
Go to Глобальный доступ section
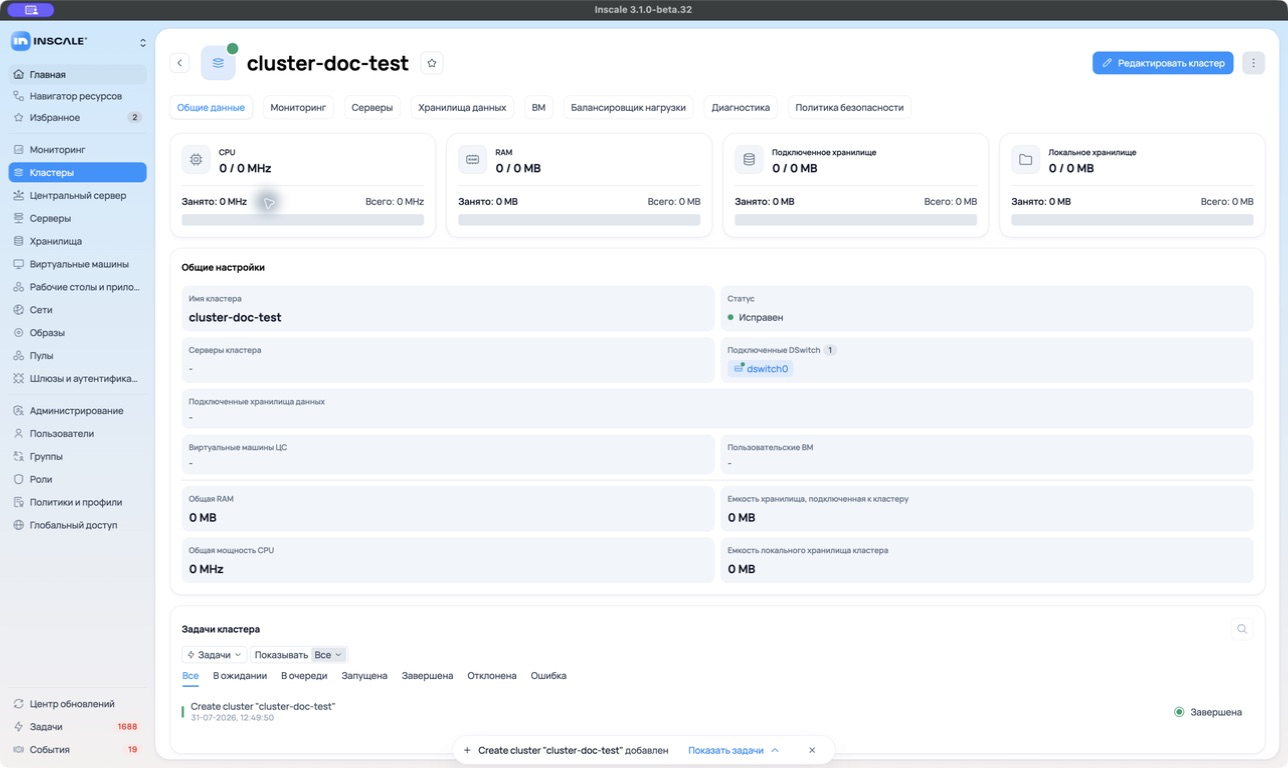(x=78, y=525)
